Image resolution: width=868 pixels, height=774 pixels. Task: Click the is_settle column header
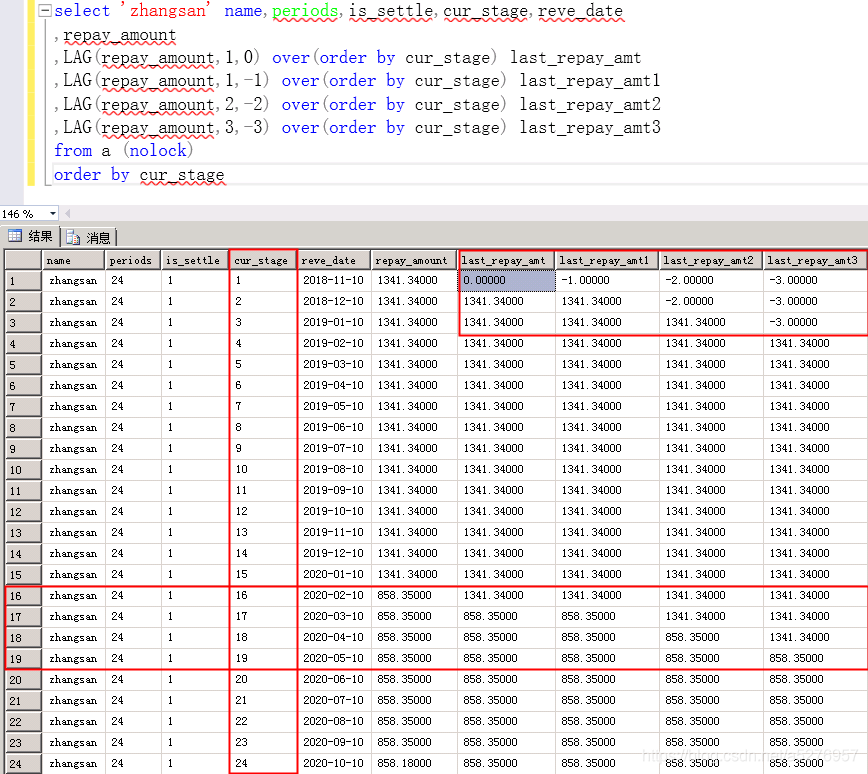point(194,259)
